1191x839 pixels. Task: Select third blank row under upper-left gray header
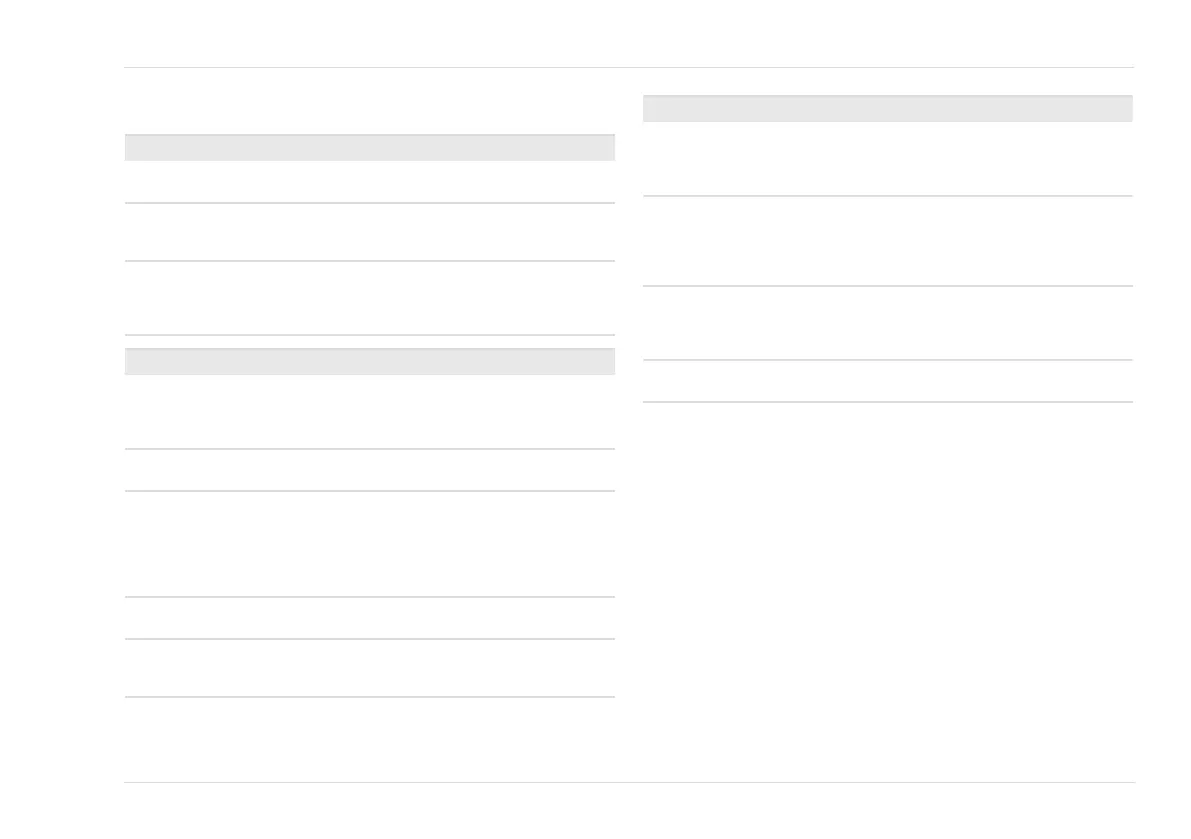click(x=369, y=298)
